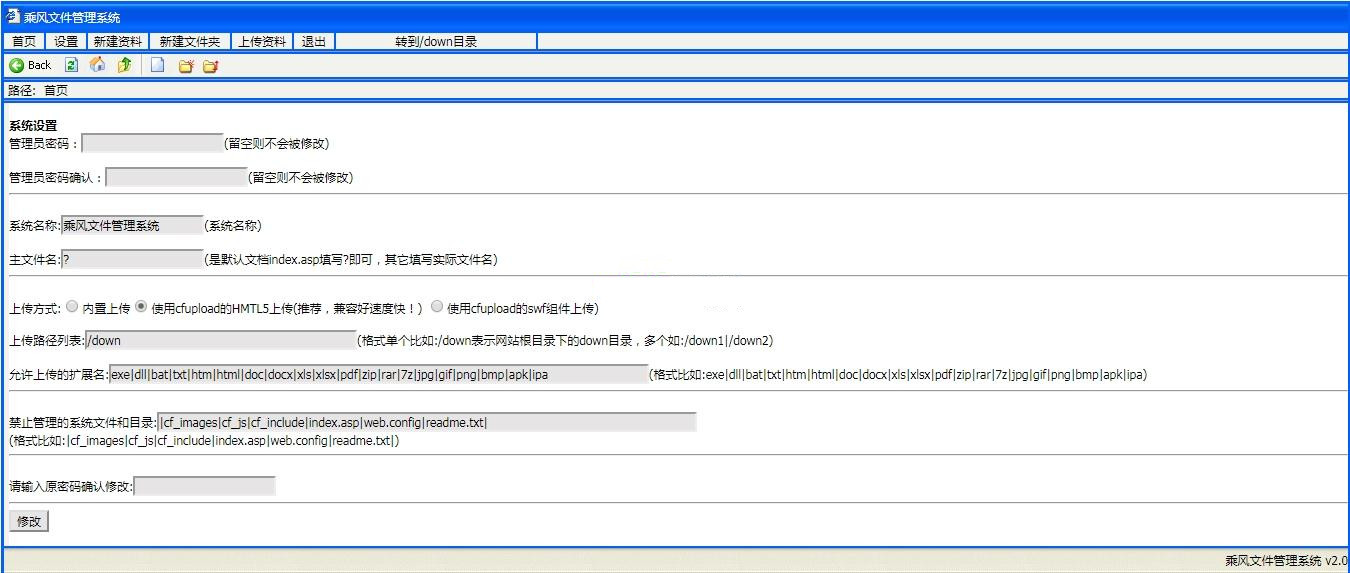Image resolution: width=1350 pixels, height=573 pixels.
Task: Click the new folder icon with sparkle
Action: pyautogui.click(x=185, y=66)
